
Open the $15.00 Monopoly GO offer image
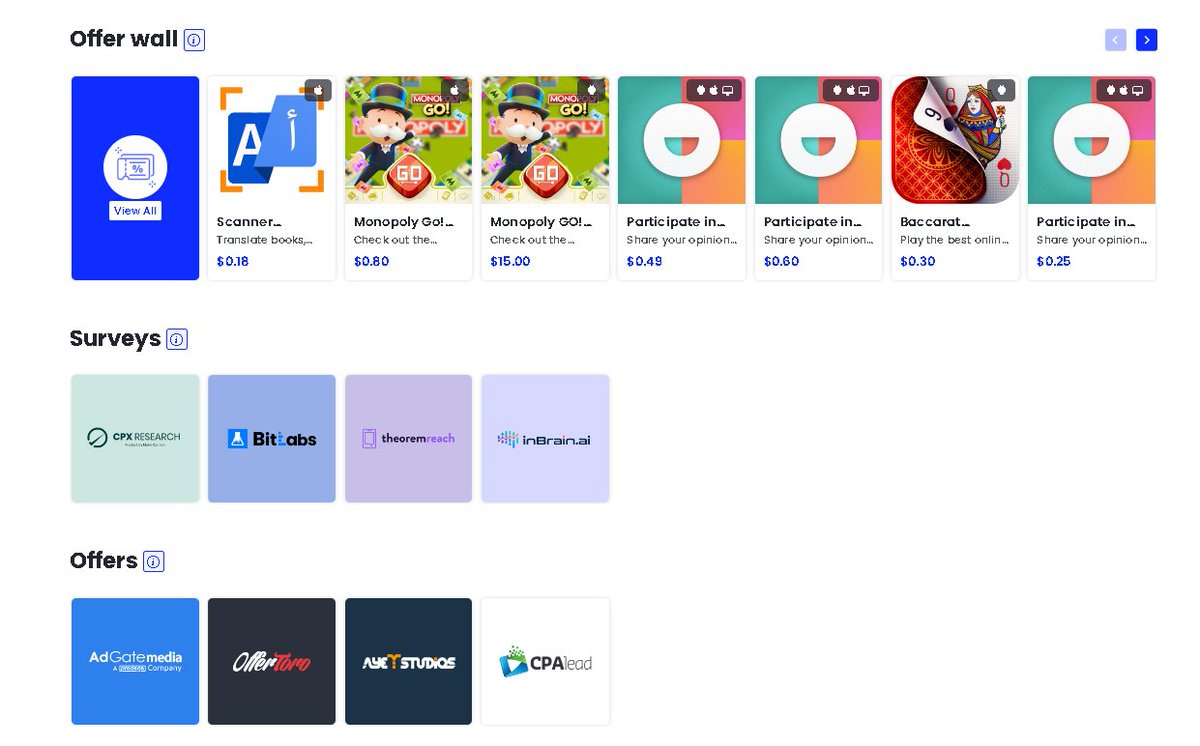(545, 140)
